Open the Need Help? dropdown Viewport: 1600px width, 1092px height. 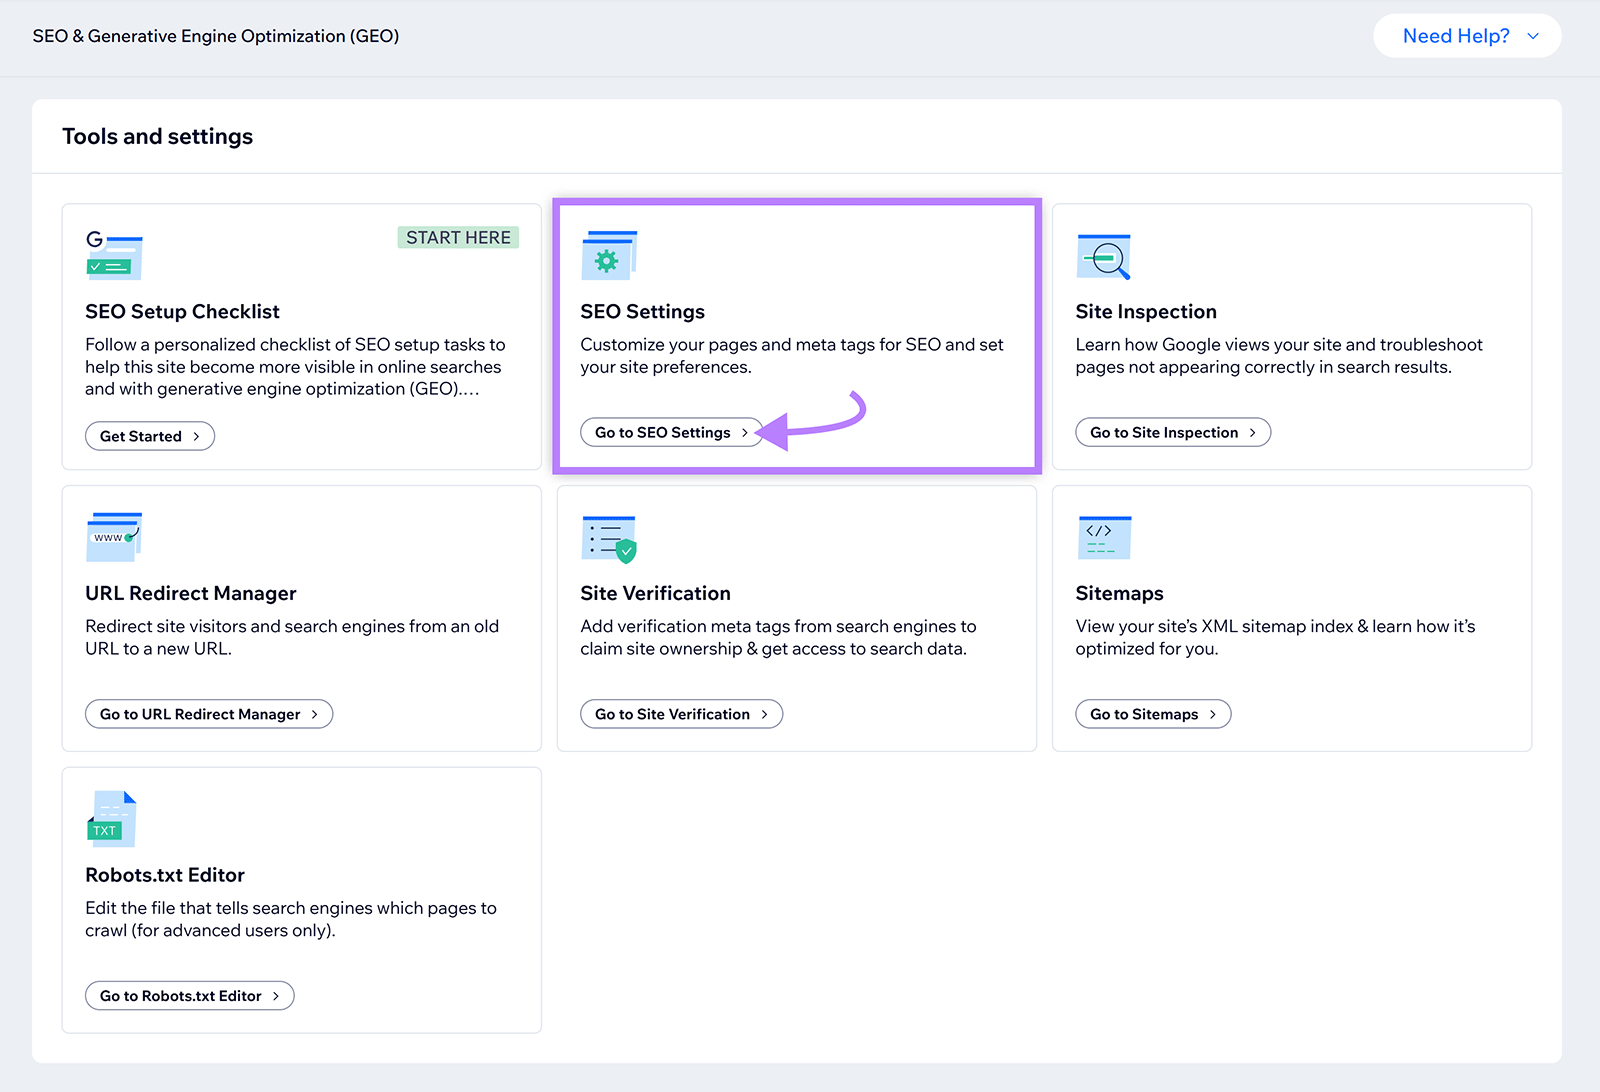click(1466, 35)
